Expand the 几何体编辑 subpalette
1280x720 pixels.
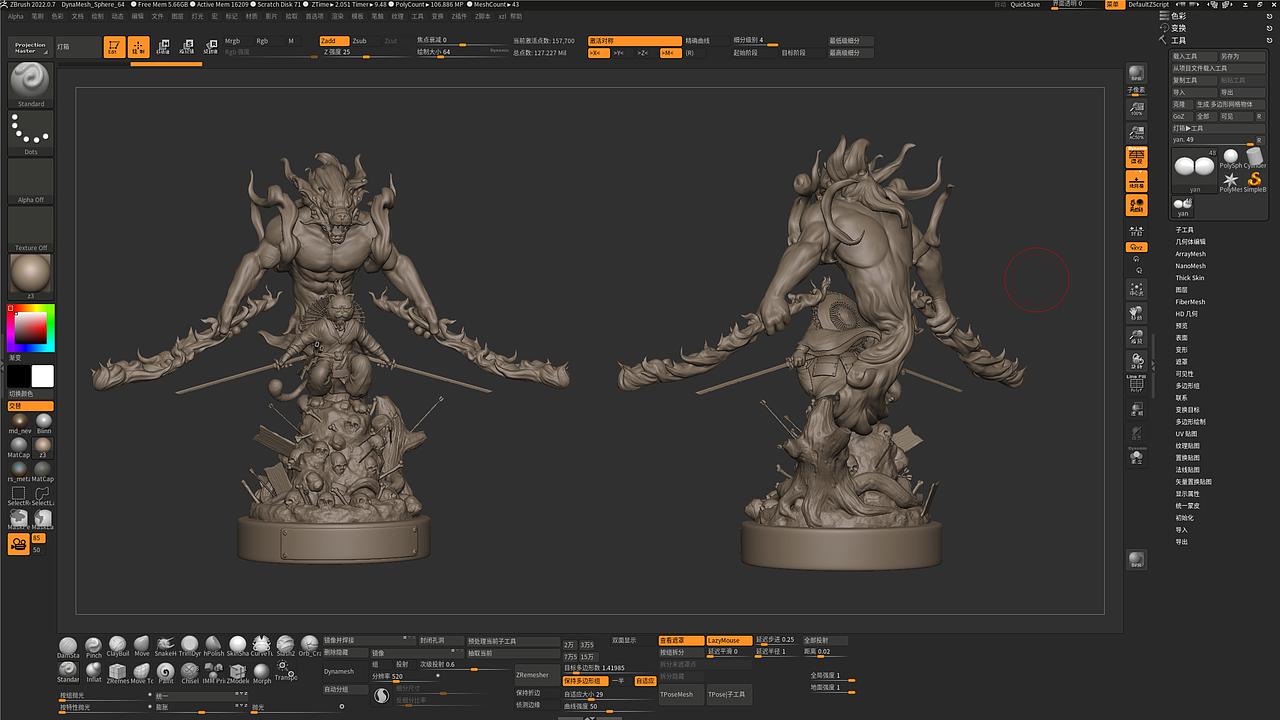[x=1191, y=242]
